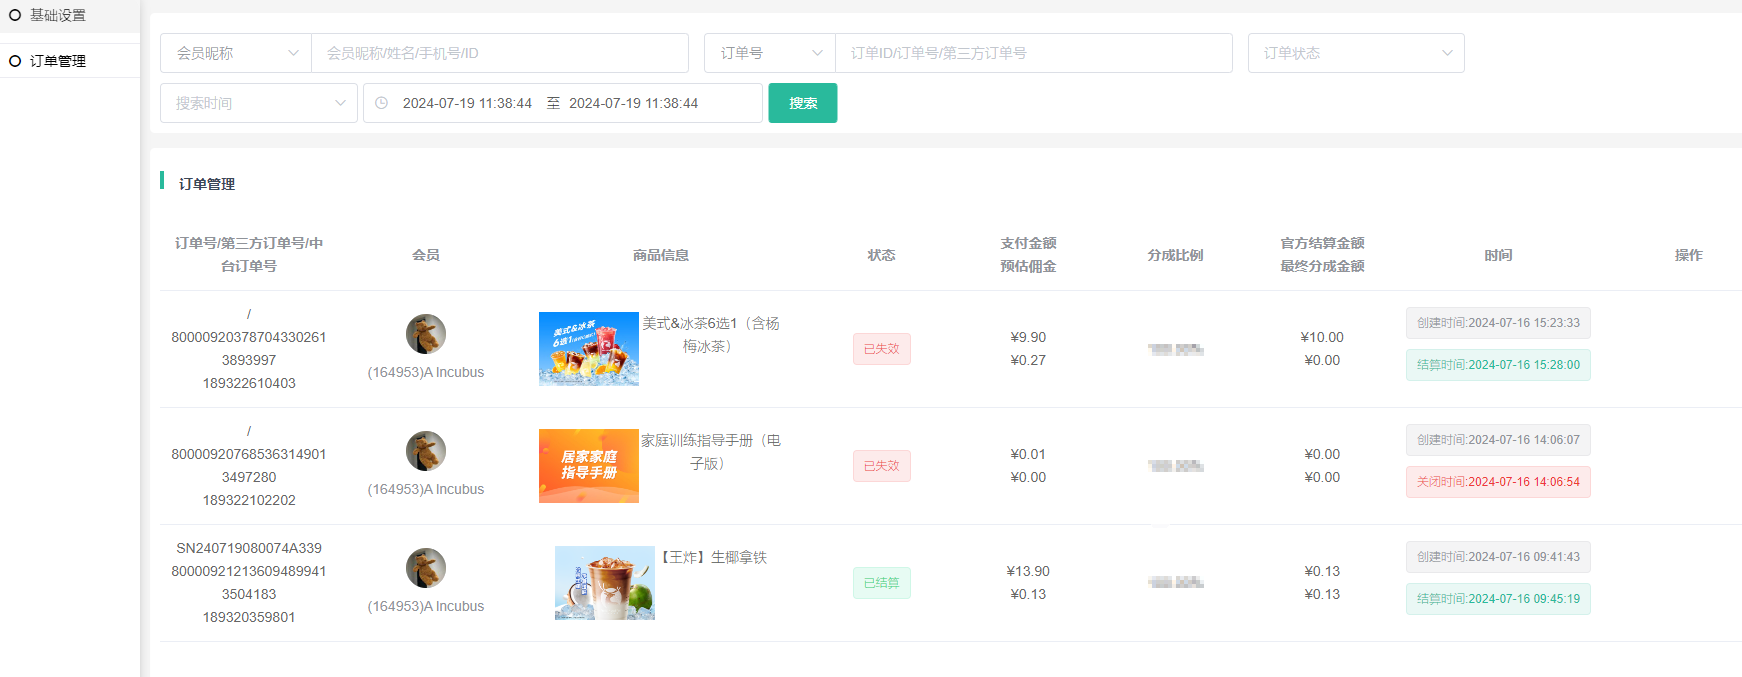Open 基础设置 in the sidebar
Screen dimensions: 1742x677
pyautogui.click(x=57, y=15)
